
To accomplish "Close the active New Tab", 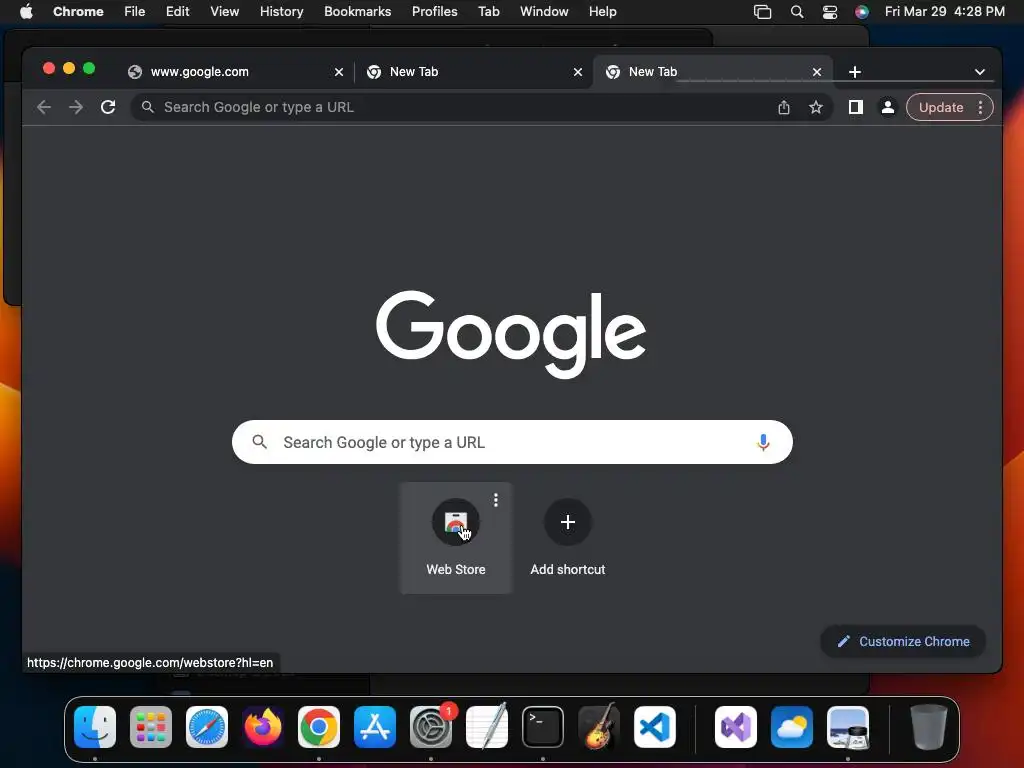I will click(817, 72).
